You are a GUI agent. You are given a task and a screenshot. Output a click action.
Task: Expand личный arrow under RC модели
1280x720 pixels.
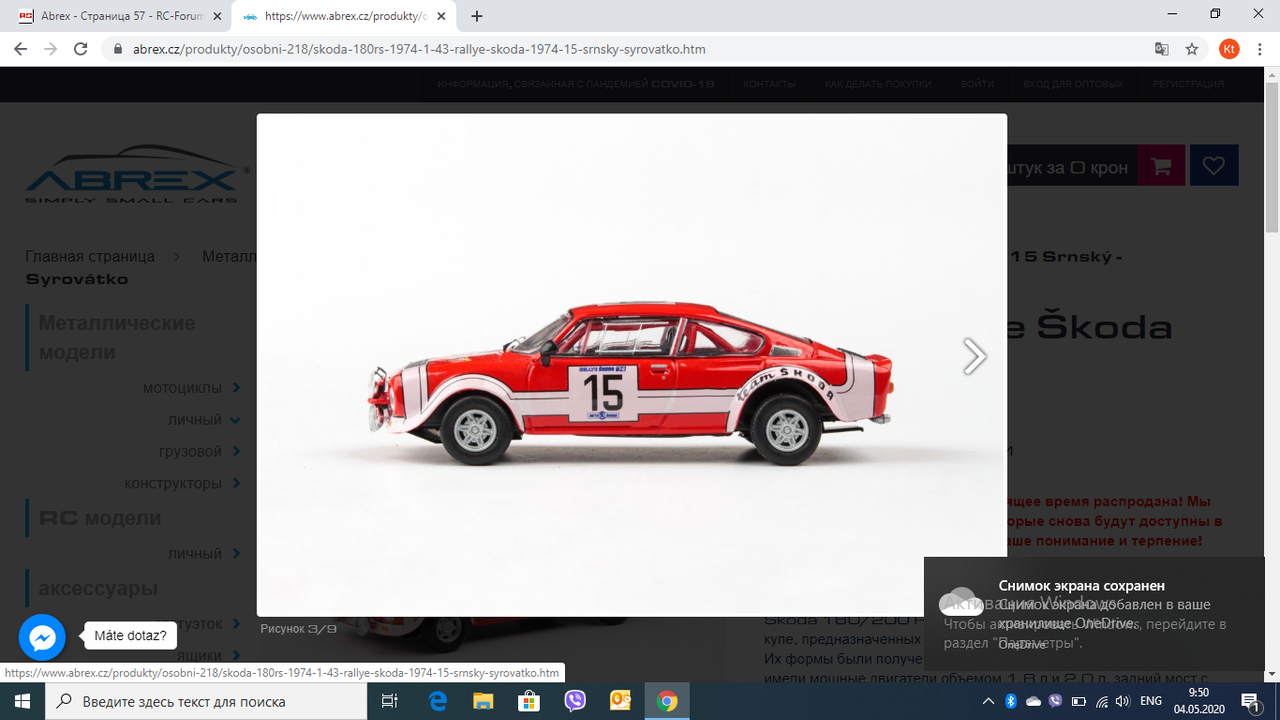[x=237, y=553]
